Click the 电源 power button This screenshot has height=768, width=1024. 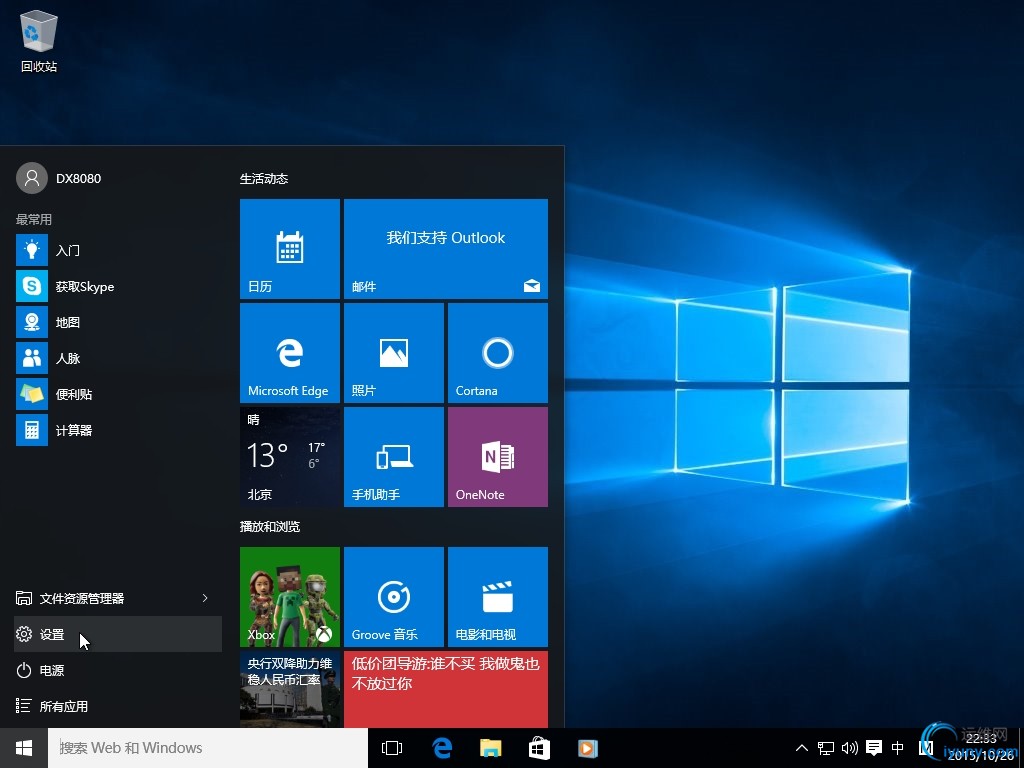tap(52, 670)
